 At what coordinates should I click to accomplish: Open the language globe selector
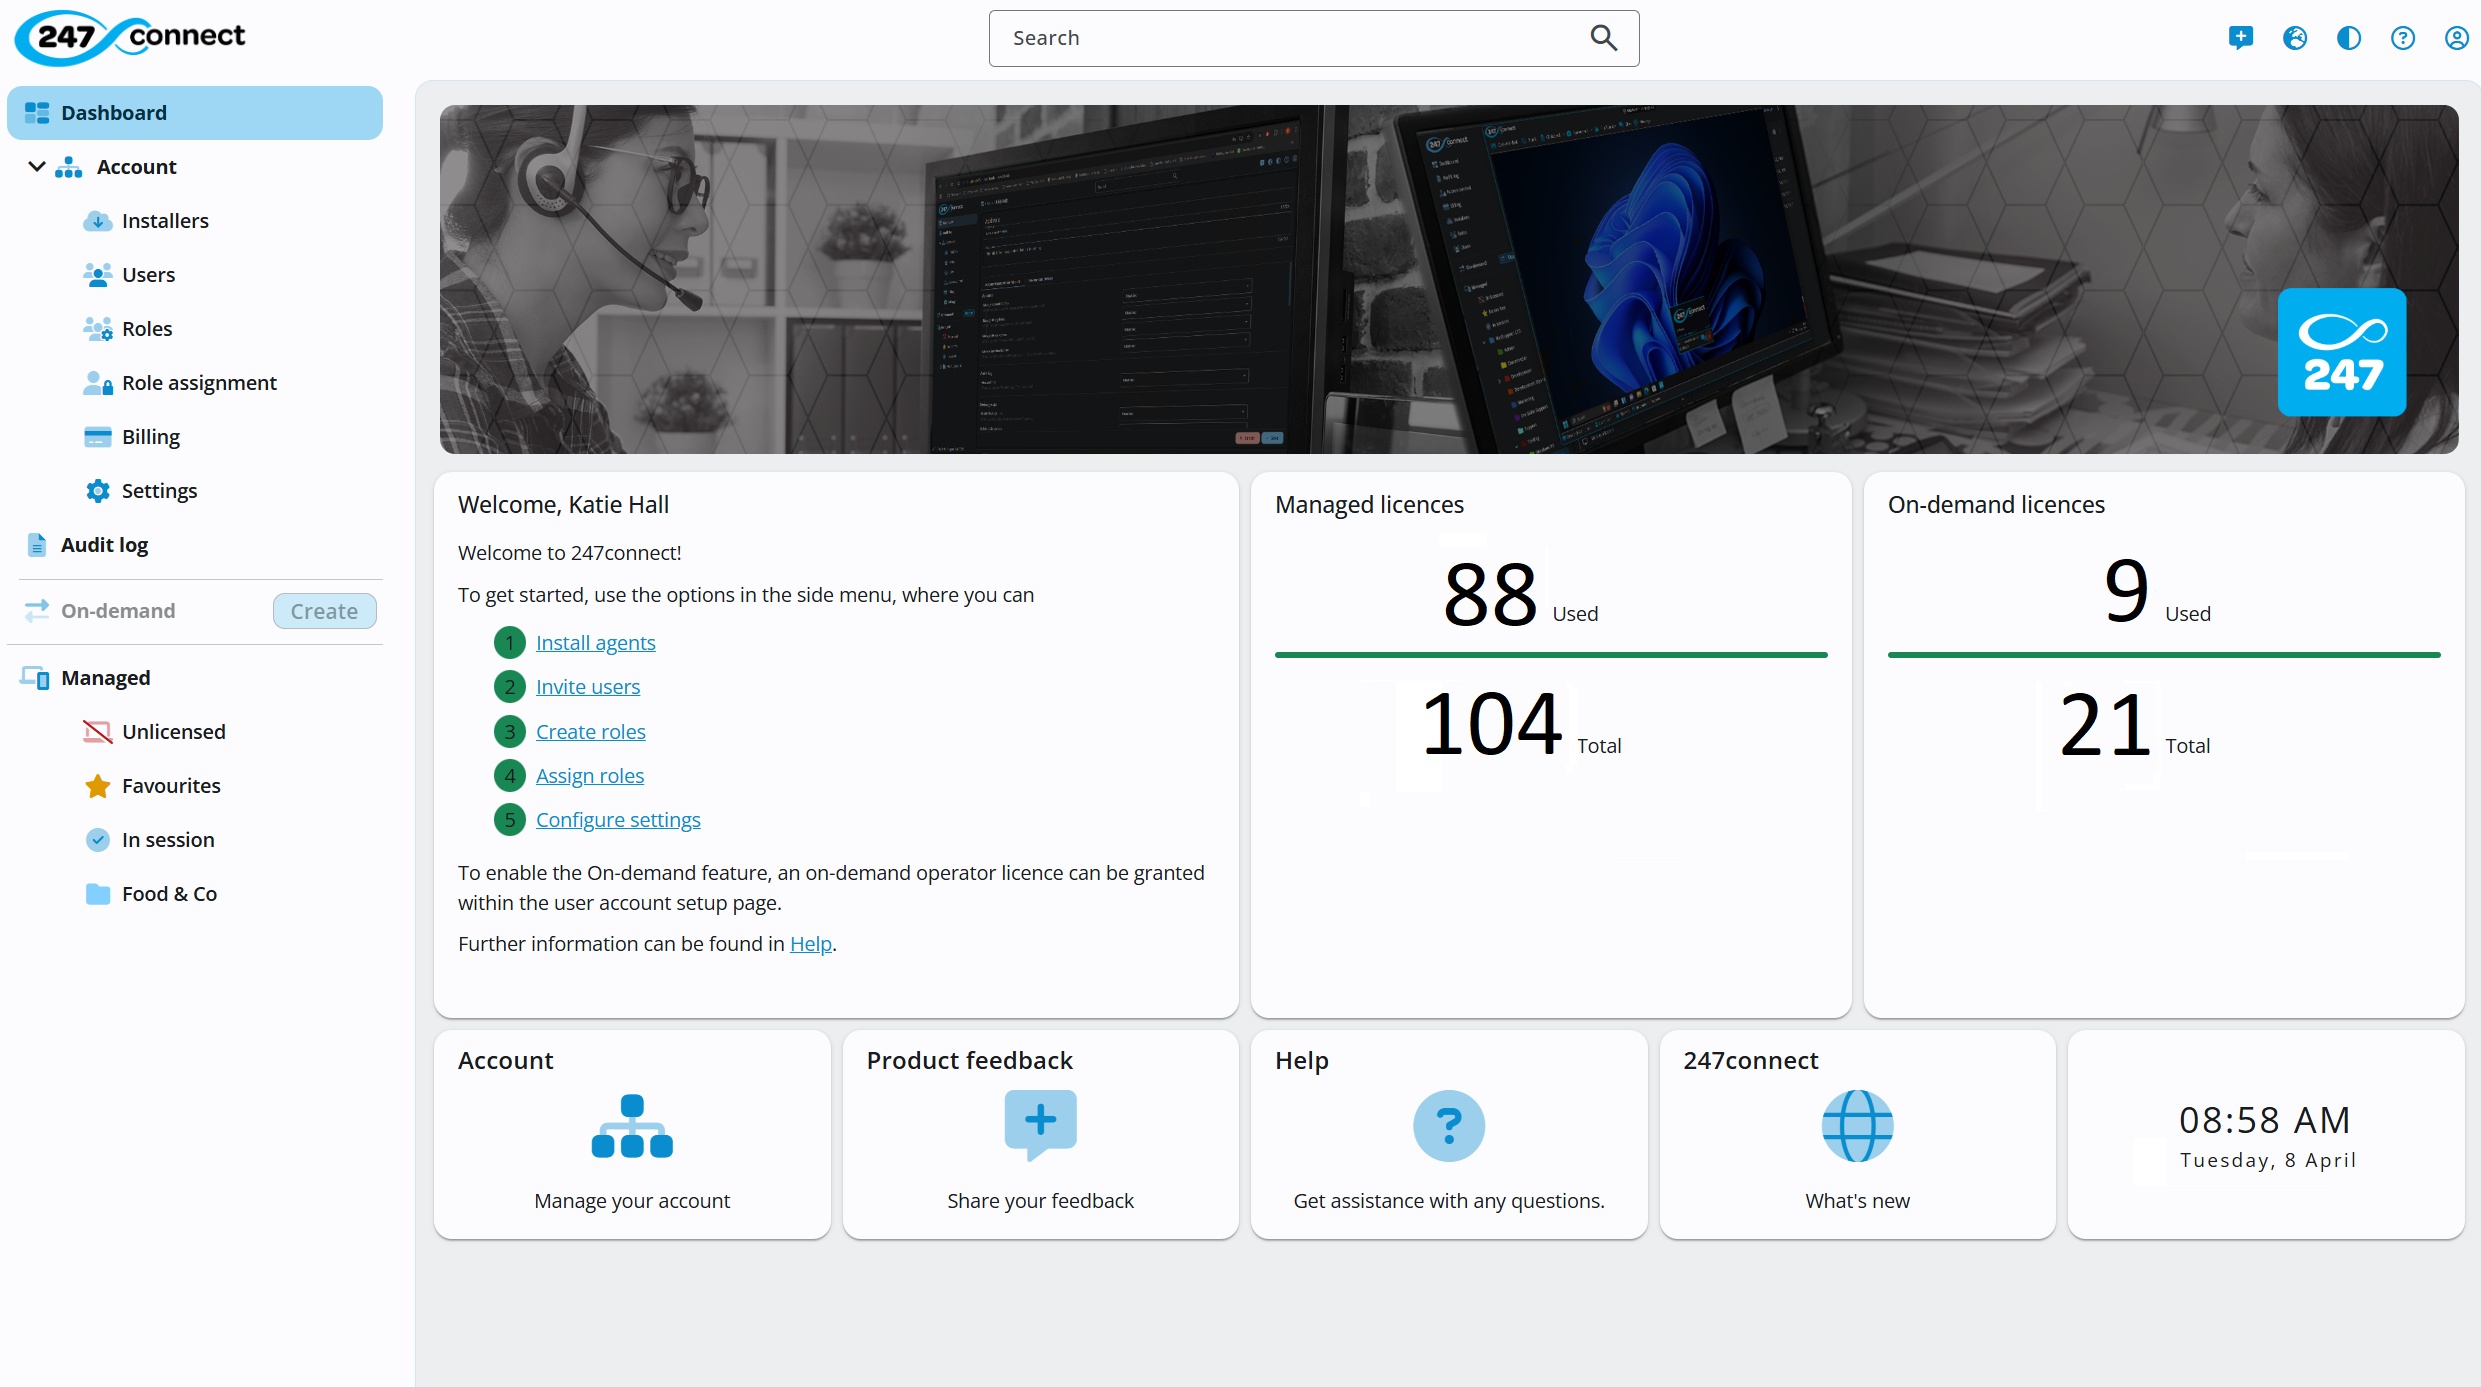pos(2295,37)
